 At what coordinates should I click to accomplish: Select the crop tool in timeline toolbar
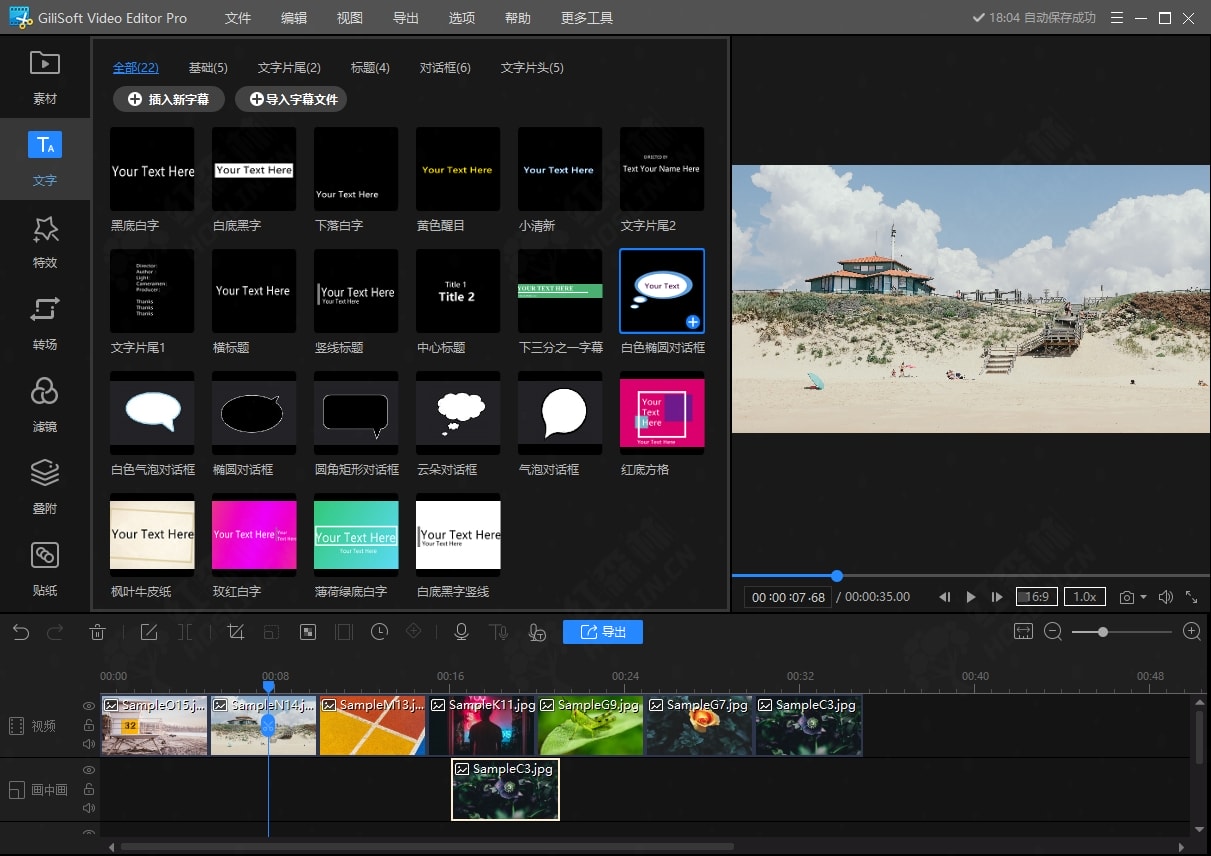pyautogui.click(x=236, y=632)
